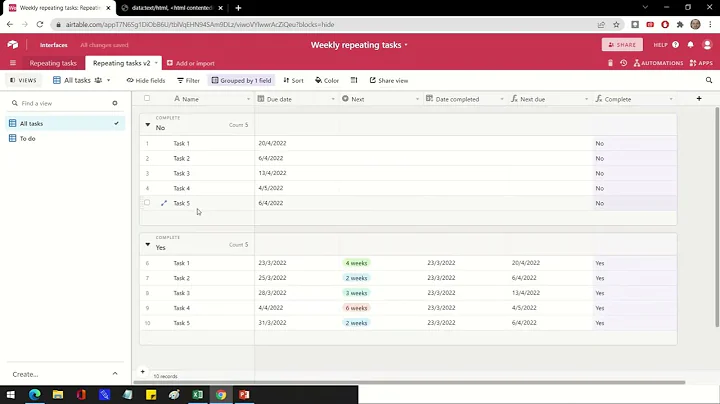Switch to Repeating tasks table tab
The image size is (720, 404).
53,63
